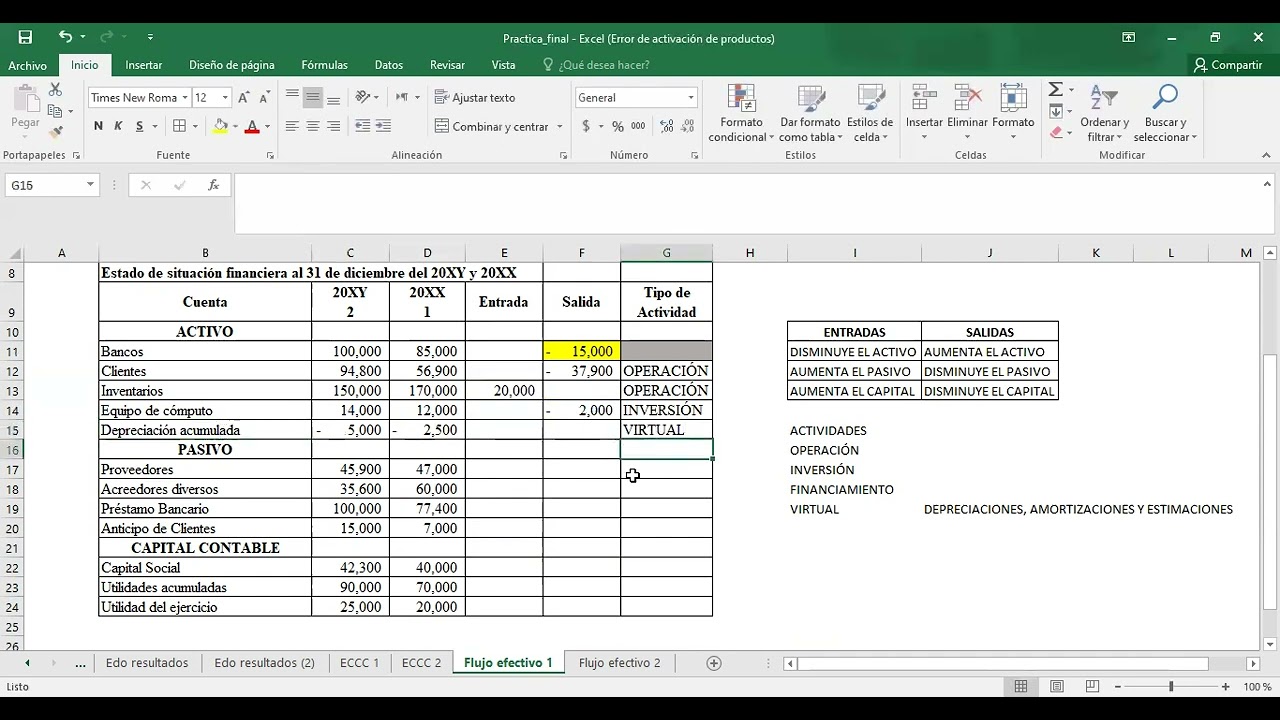1280x720 pixels.
Task: Click Combinar y centrar button
Action: 492,126
